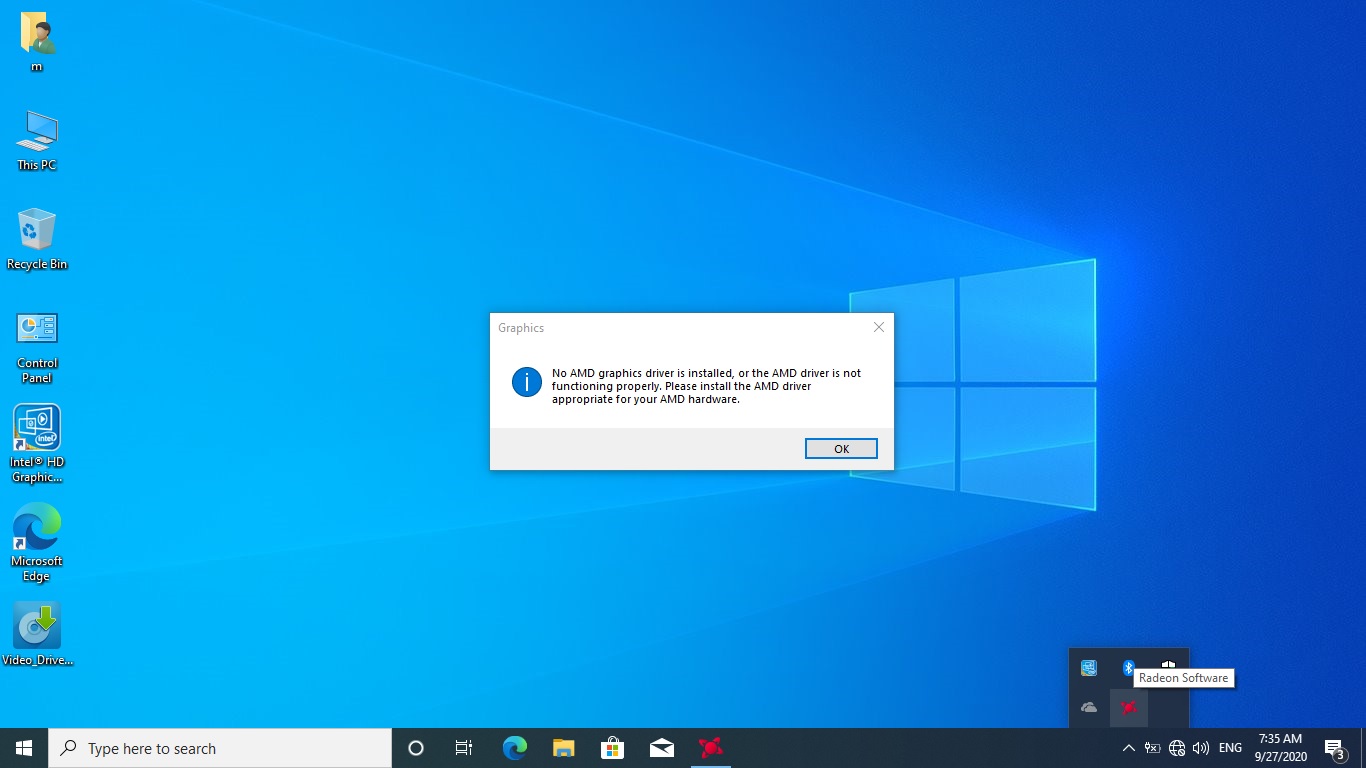Click the Intel graphics icon in tray overflow

coord(1089,668)
